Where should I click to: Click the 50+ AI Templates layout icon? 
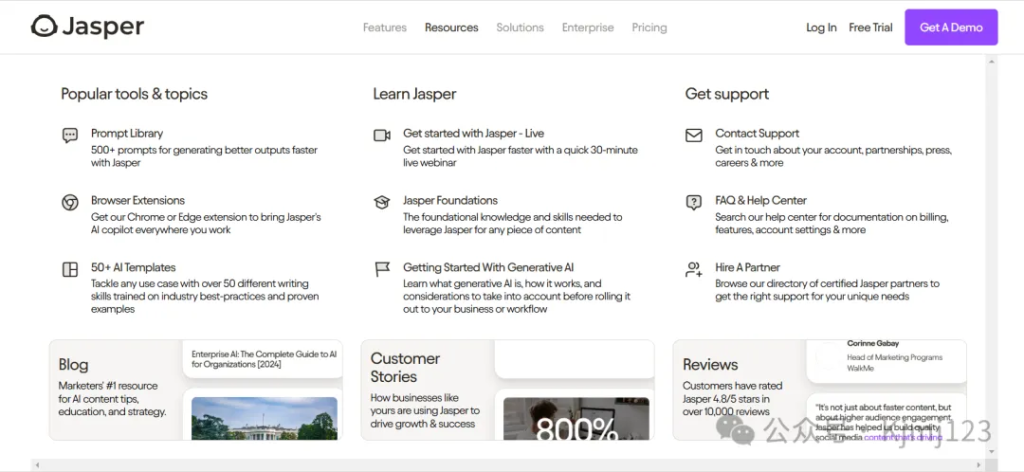[70, 269]
